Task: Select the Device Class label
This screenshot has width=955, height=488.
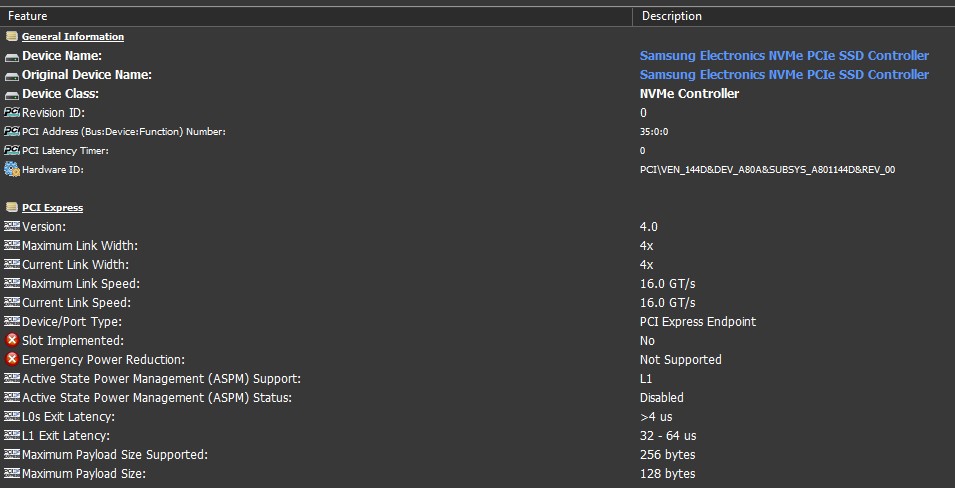Action: click(60, 94)
